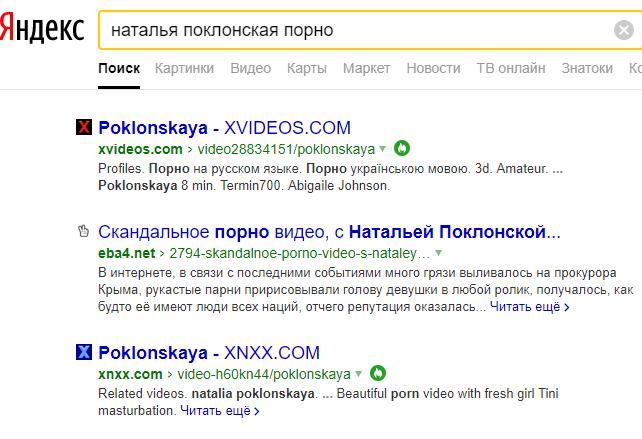Image resolution: width=642 pixels, height=439 pixels.
Task: Go to the Маркет tab
Action: pos(366,69)
